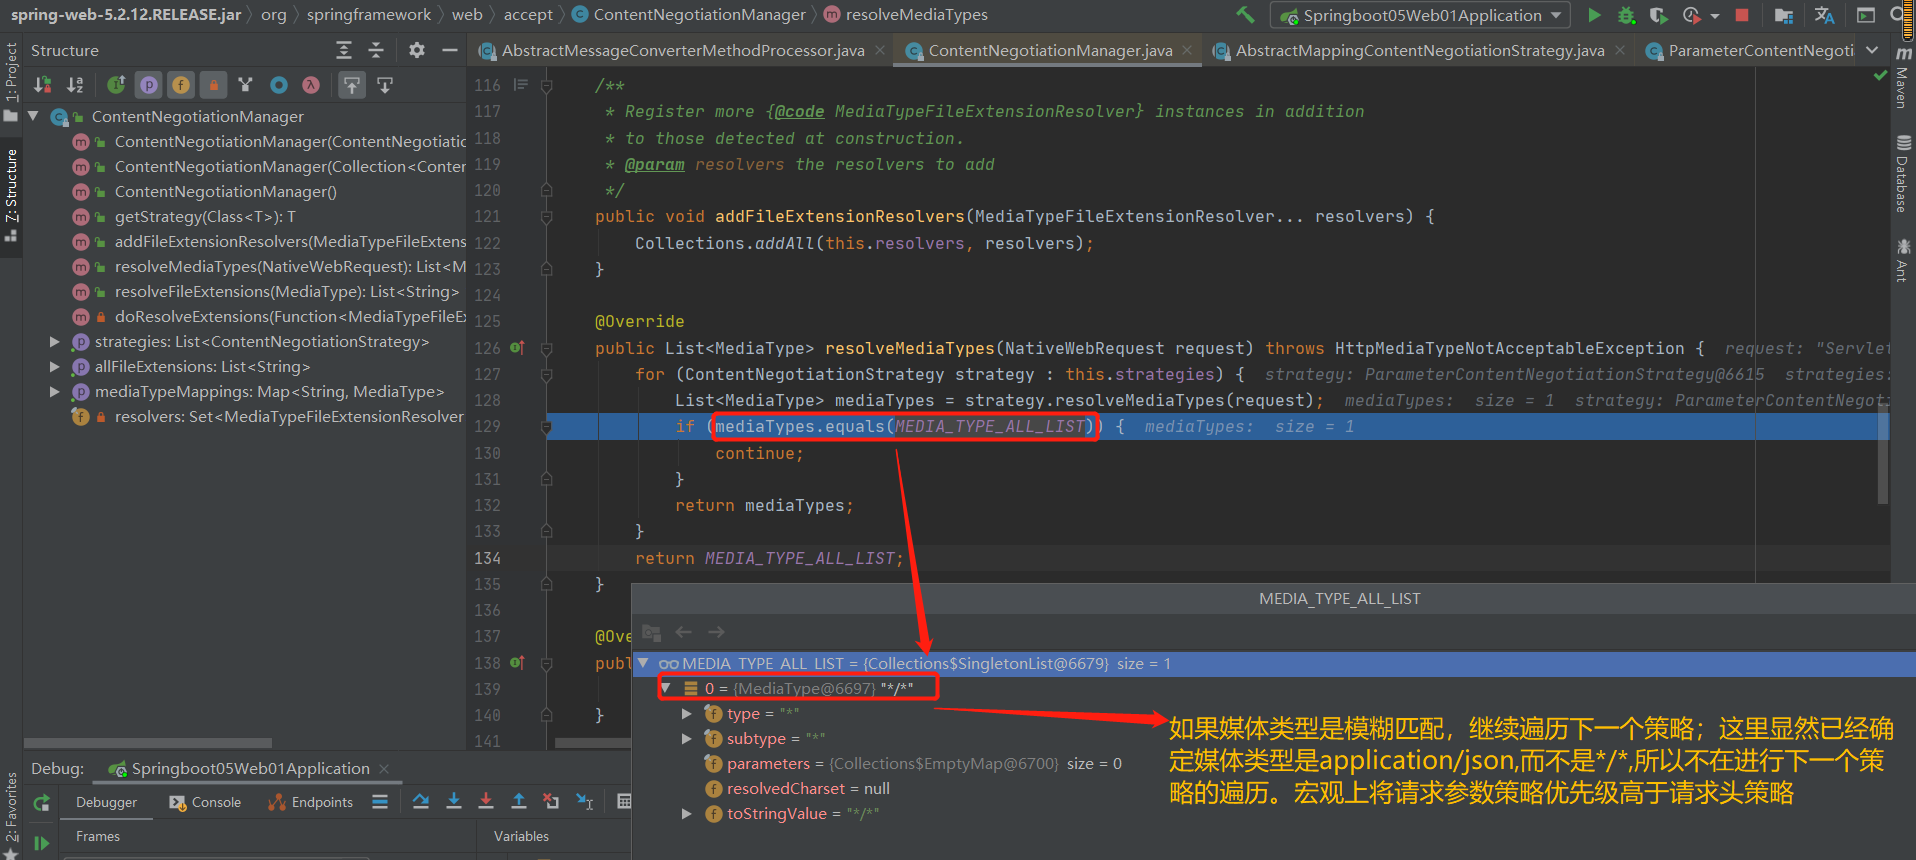This screenshot has height=860, width=1916.
Task: Click Resume Program green icon
Action: [41, 843]
